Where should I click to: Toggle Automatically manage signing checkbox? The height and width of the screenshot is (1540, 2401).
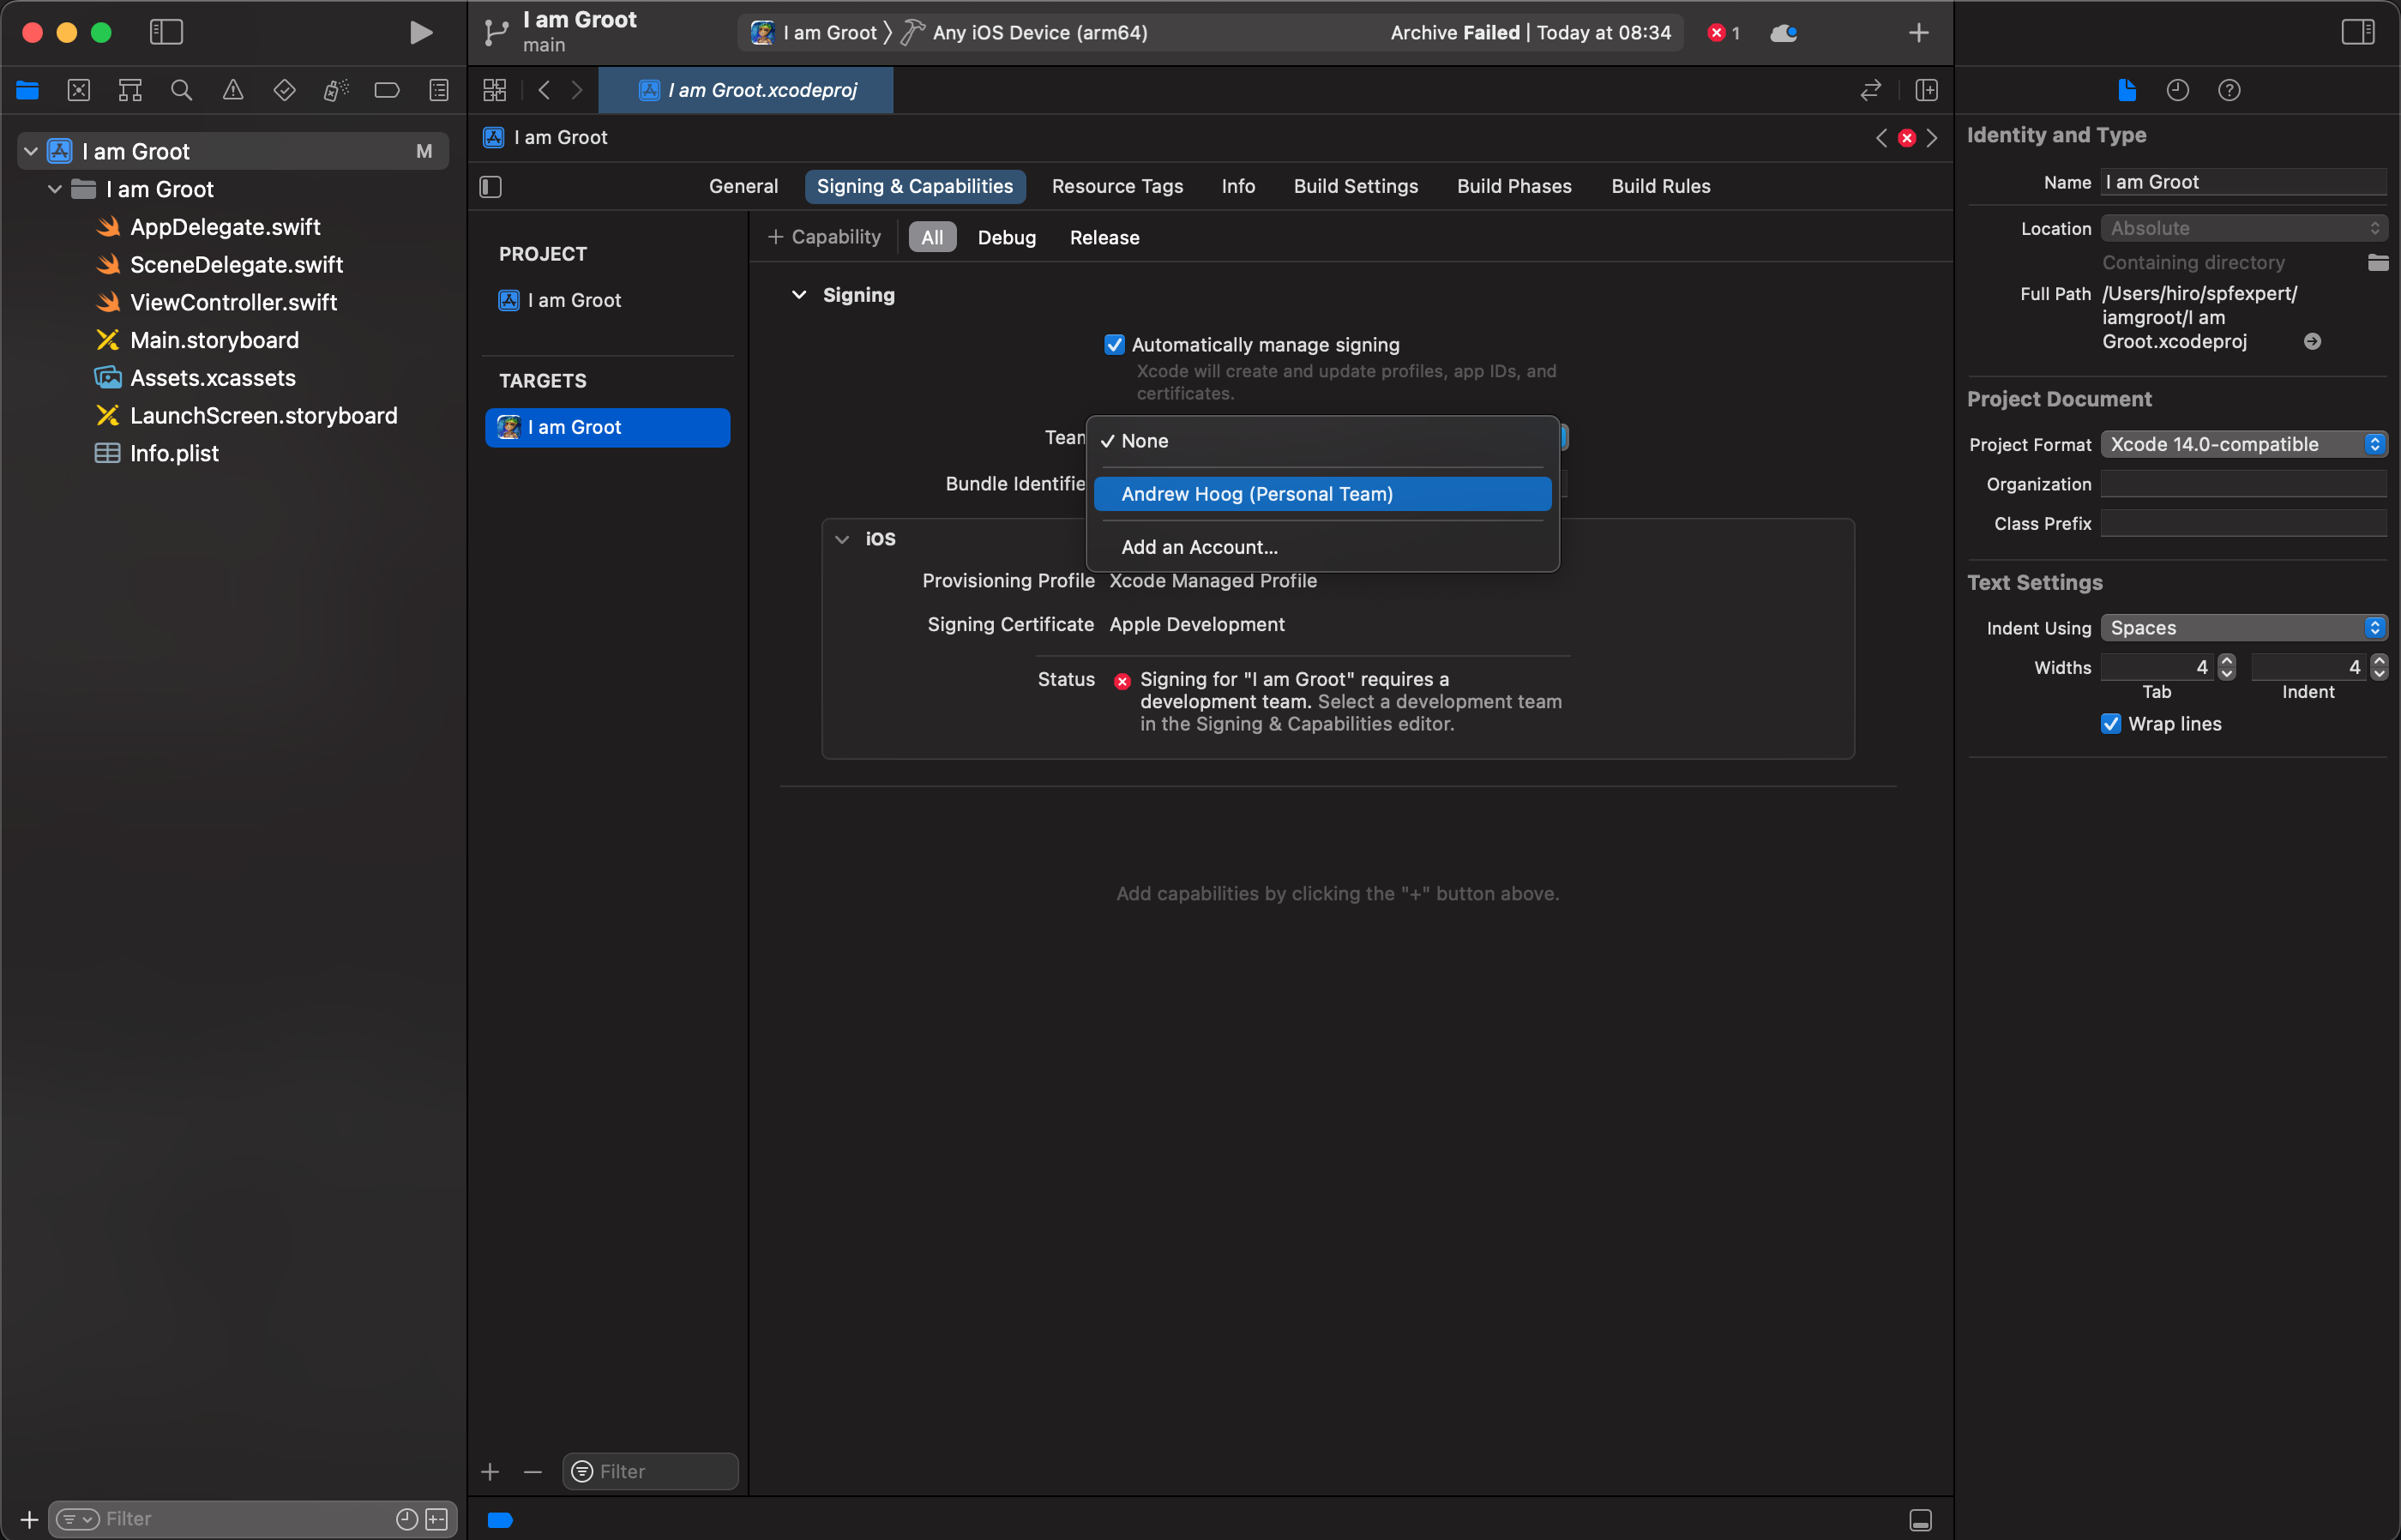coord(1114,345)
